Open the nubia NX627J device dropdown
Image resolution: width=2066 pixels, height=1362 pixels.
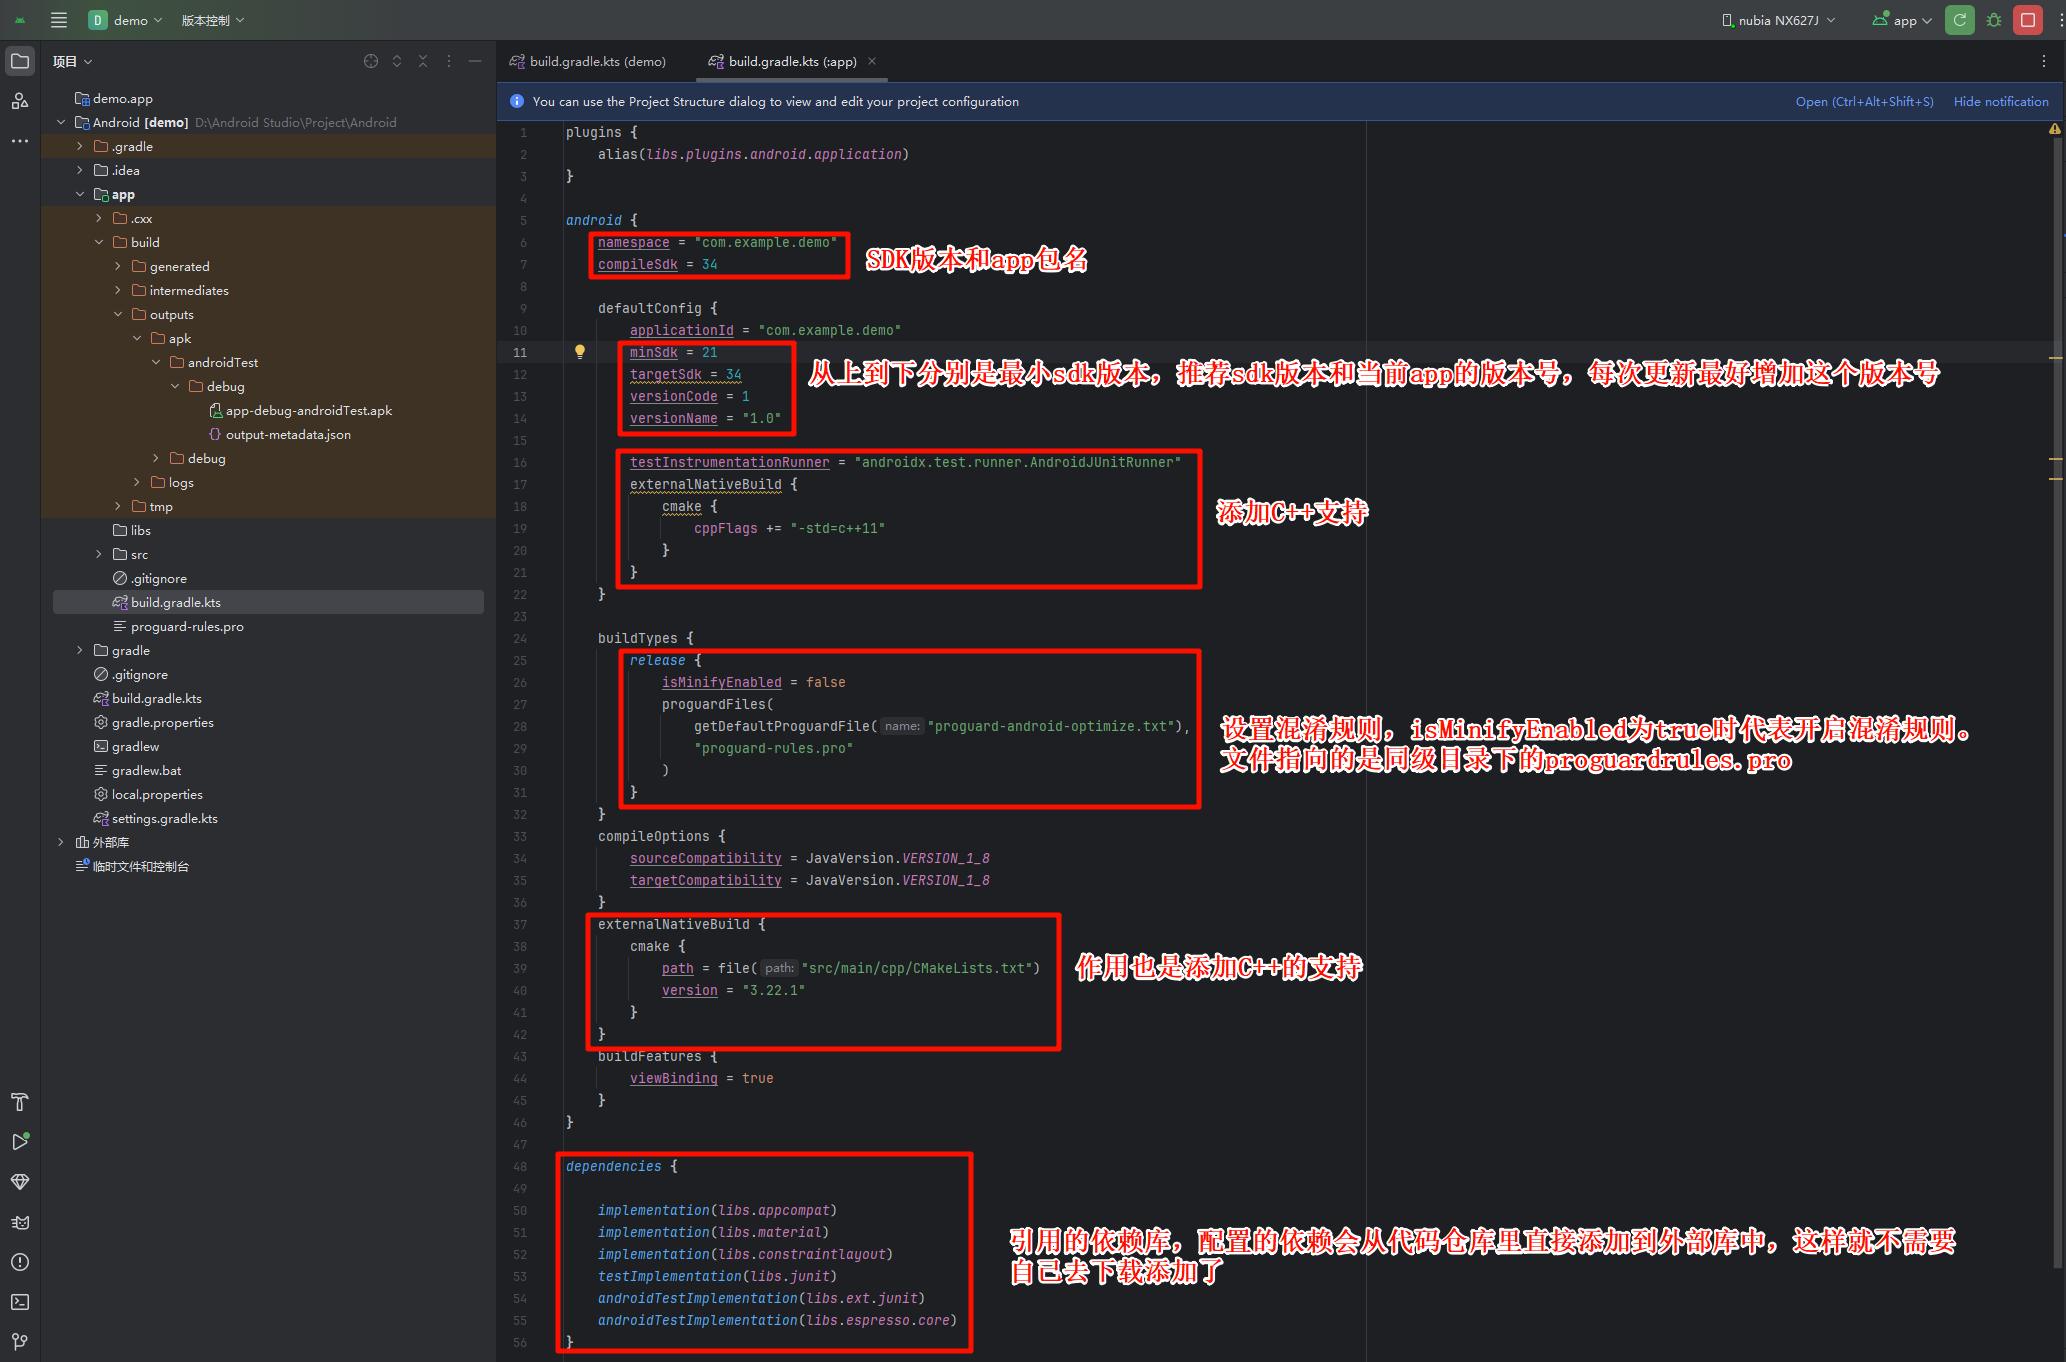(x=1778, y=20)
